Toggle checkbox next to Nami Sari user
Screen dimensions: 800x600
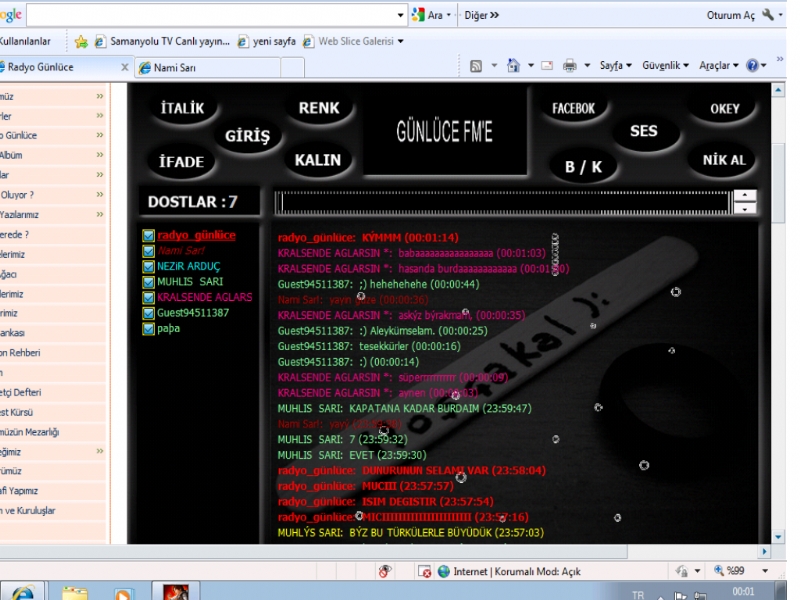click(x=148, y=251)
